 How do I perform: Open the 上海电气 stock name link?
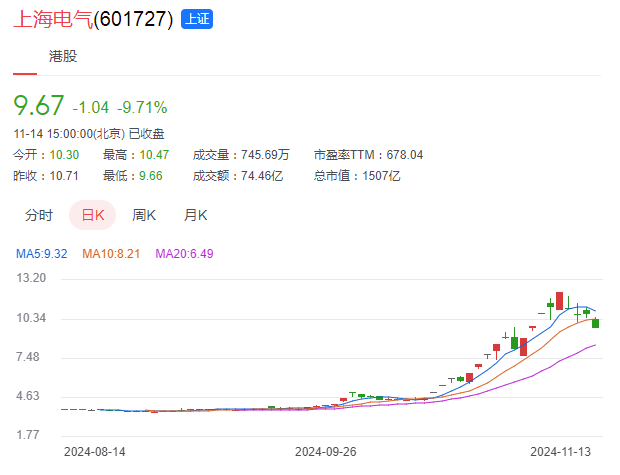tap(53, 19)
